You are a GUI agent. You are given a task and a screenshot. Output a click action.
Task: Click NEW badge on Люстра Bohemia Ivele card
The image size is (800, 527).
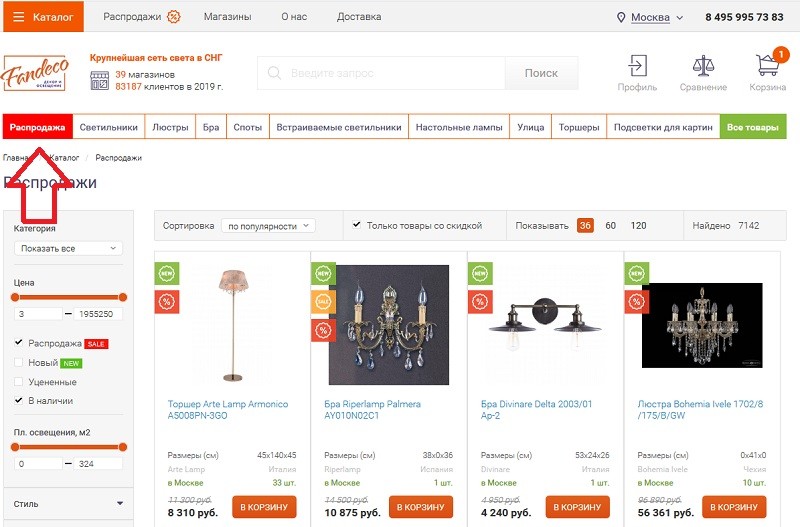click(637, 273)
